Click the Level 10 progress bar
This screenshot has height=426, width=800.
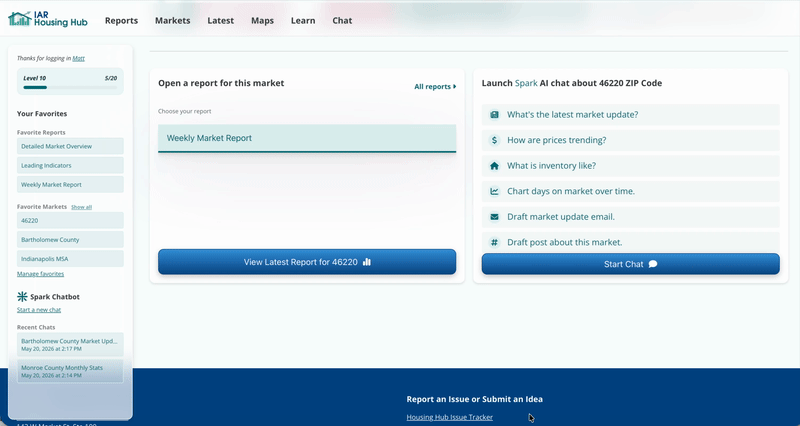70,87
